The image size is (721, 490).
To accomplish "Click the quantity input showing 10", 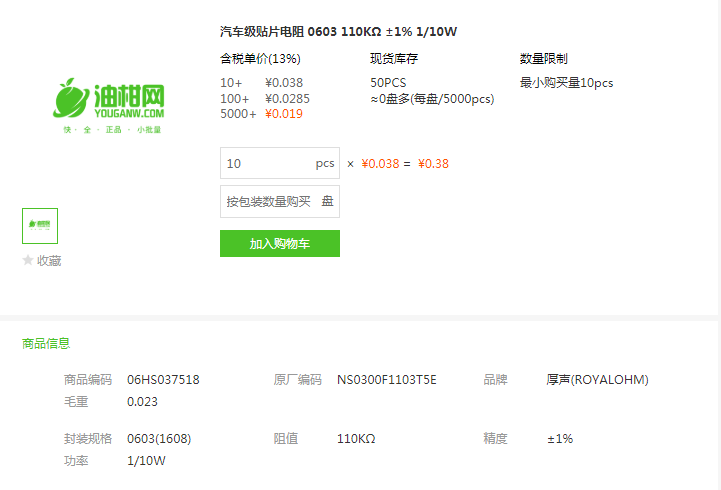I will point(280,163).
